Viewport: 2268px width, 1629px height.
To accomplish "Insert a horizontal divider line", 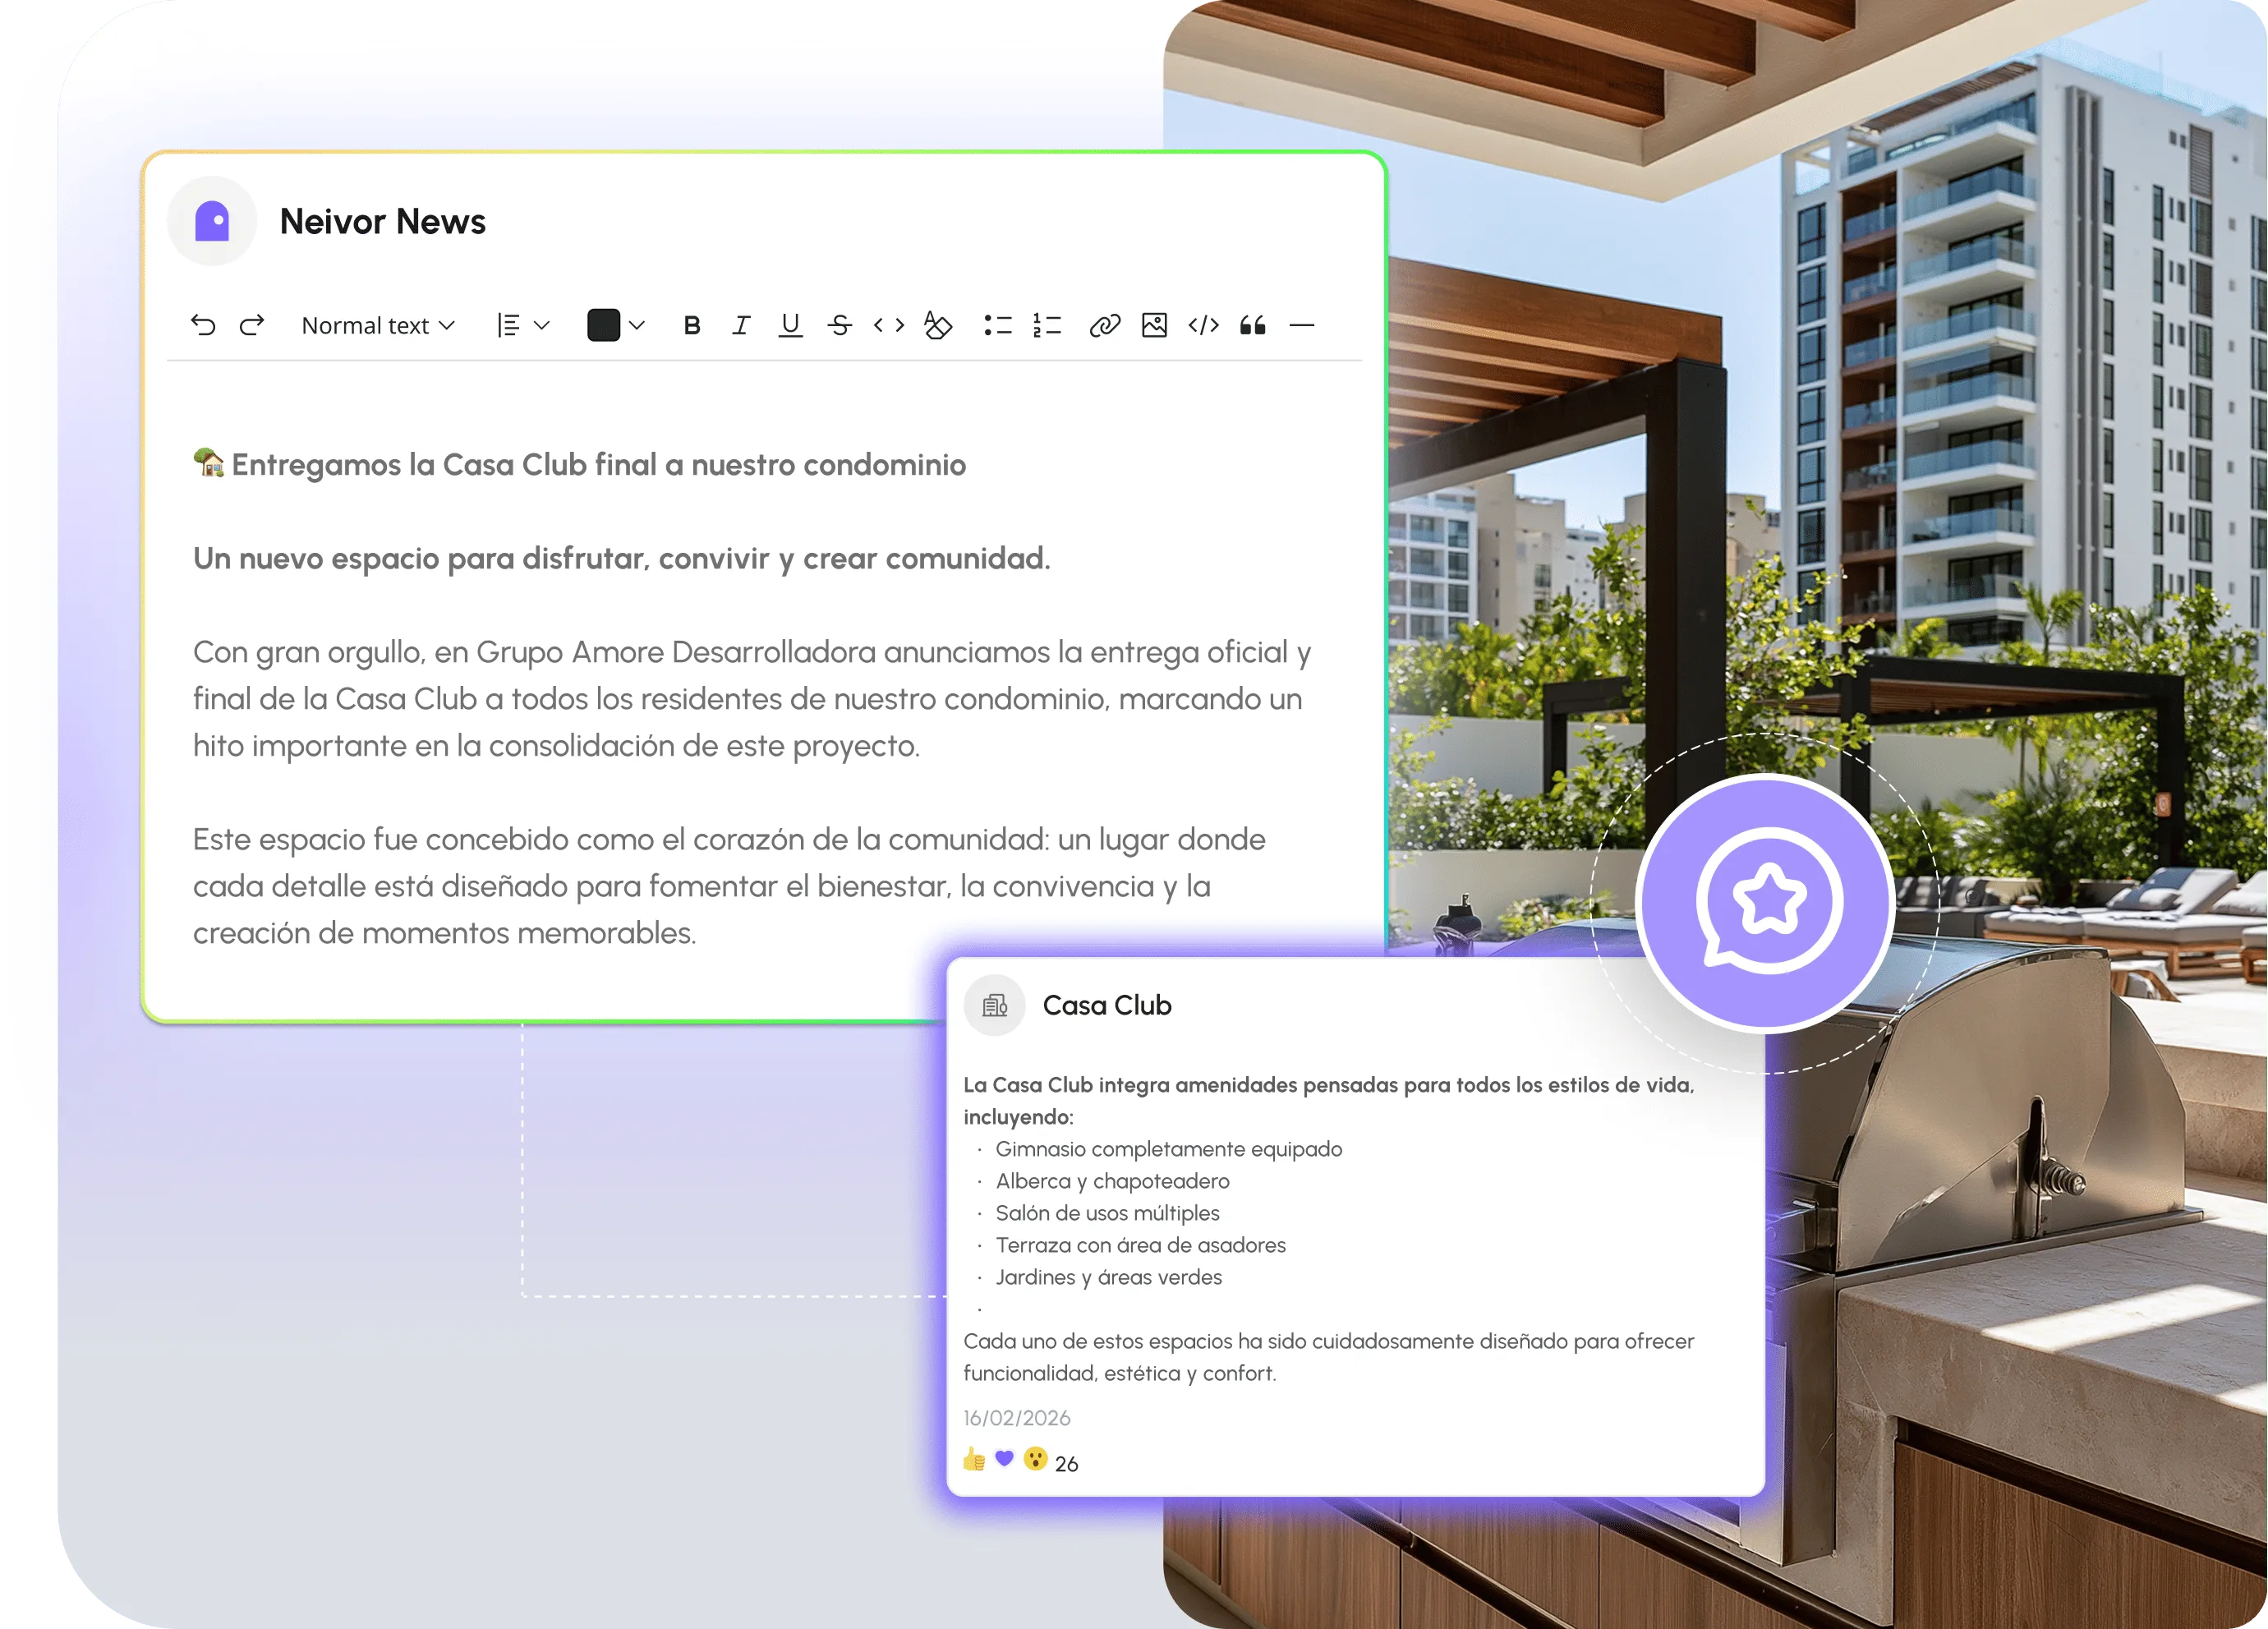I will 1302,325.
